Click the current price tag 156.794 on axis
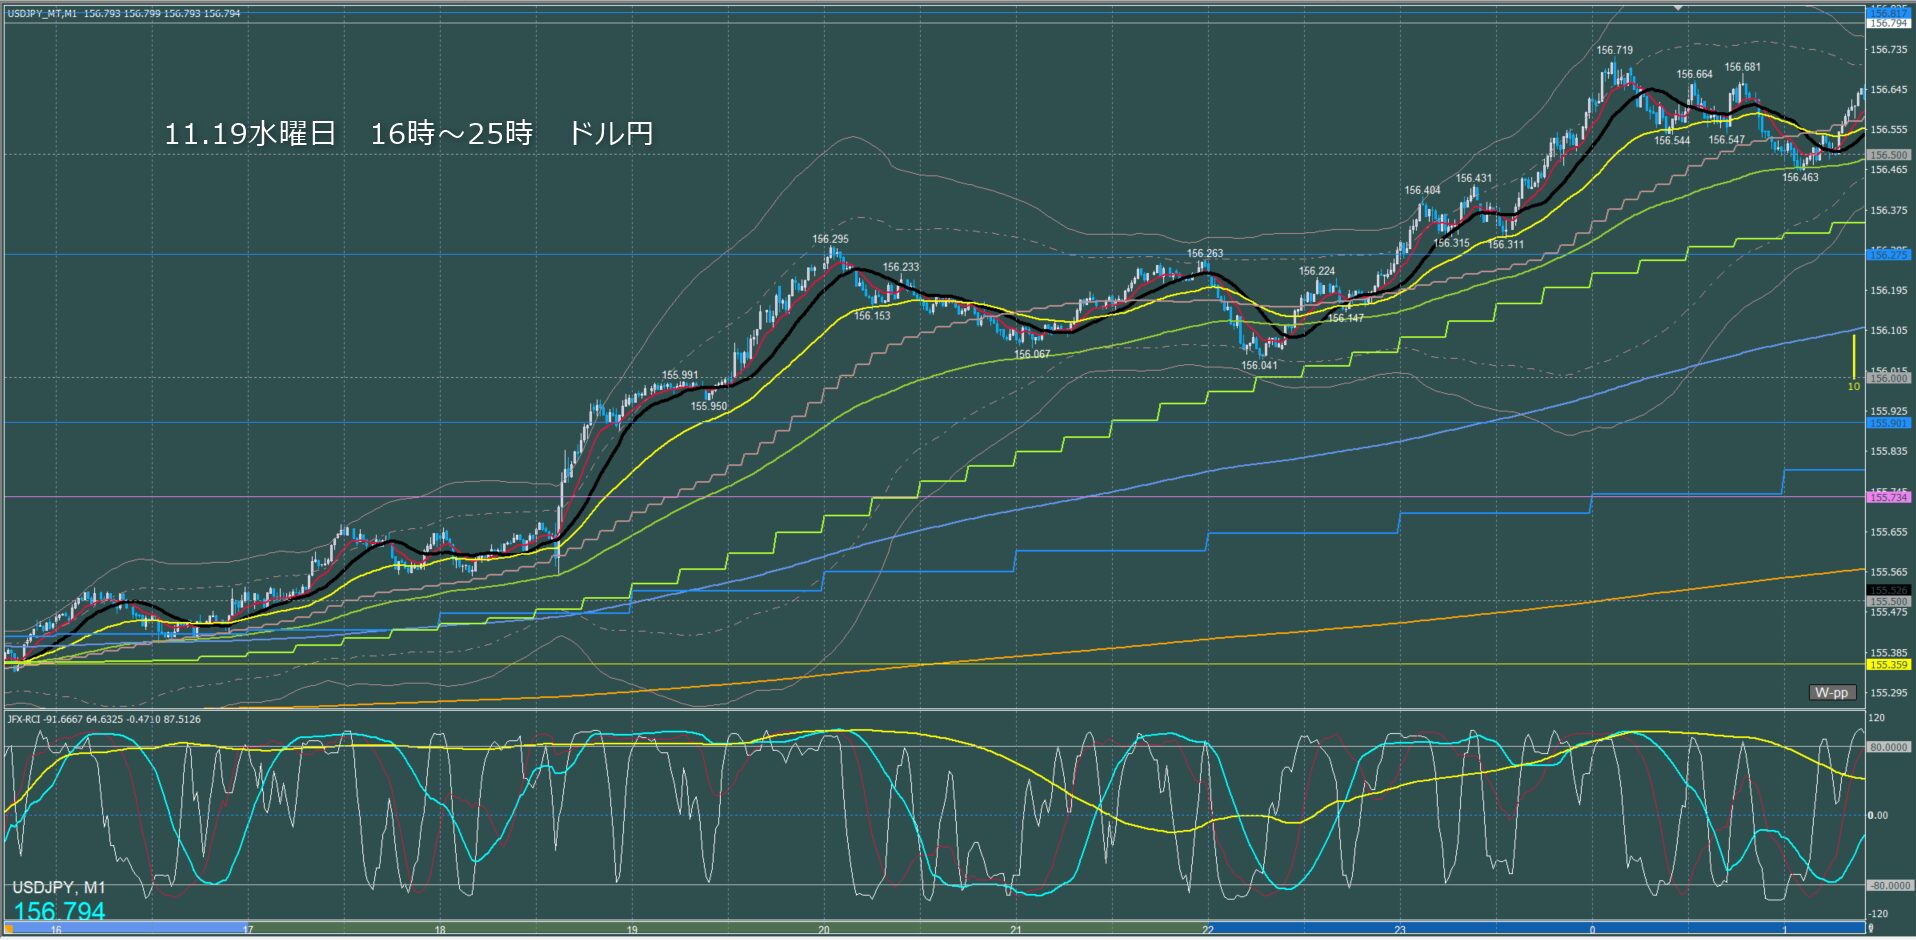 [x=1888, y=23]
